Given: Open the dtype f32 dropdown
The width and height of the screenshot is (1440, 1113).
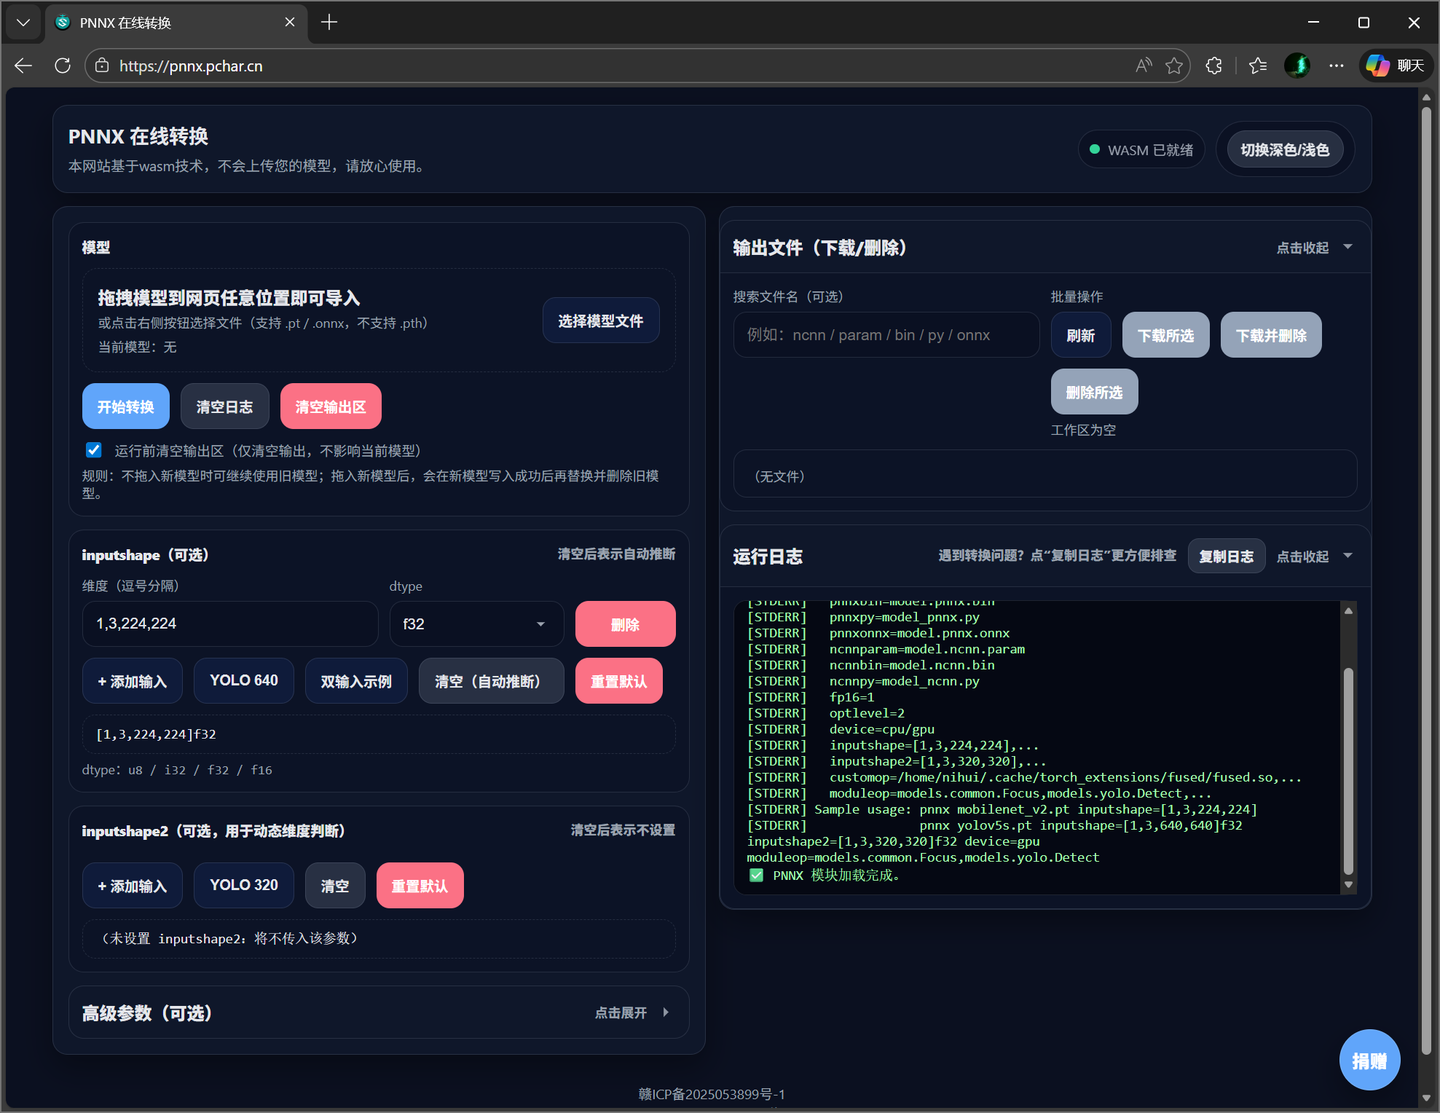Looking at the screenshot, I should pos(477,624).
